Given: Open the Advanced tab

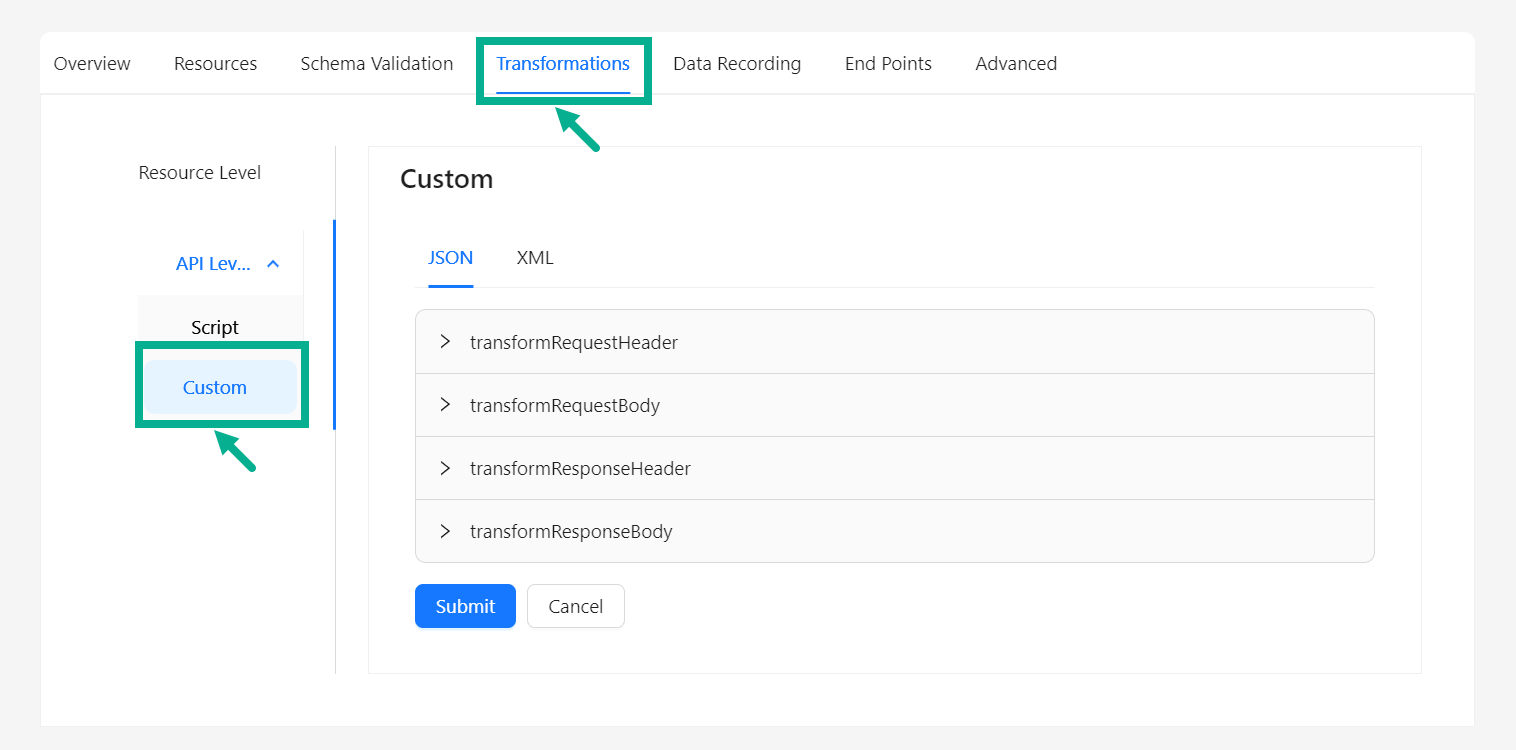Looking at the screenshot, I should [x=1016, y=64].
